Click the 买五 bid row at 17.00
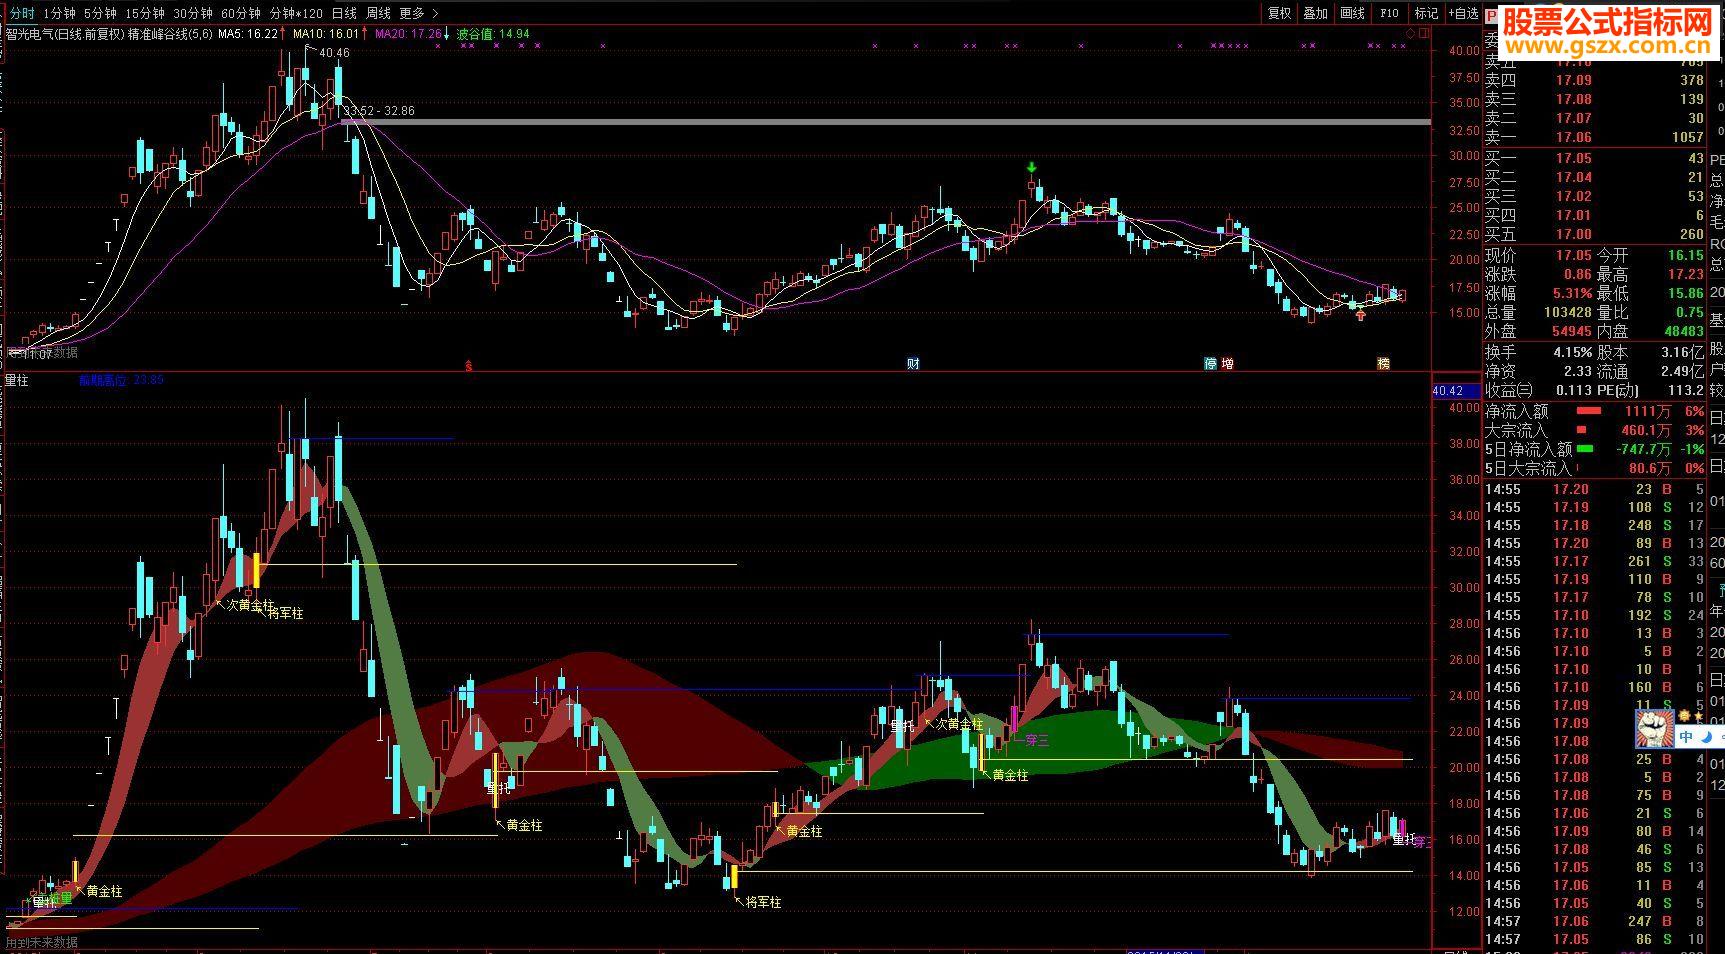 pos(1594,234)
